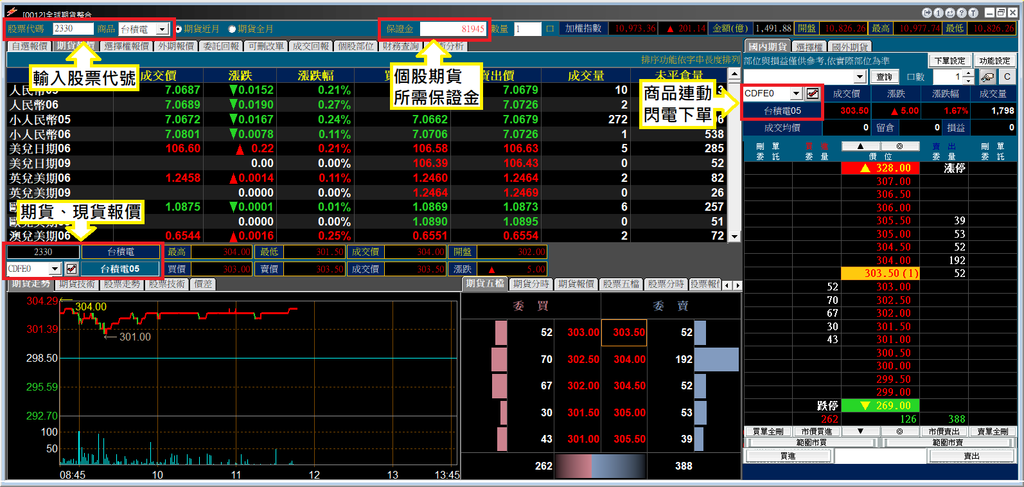The width and height of the screenshot is (1024, 487).
Task: Open the 股票分時 tab
Action: coord(664,284)
